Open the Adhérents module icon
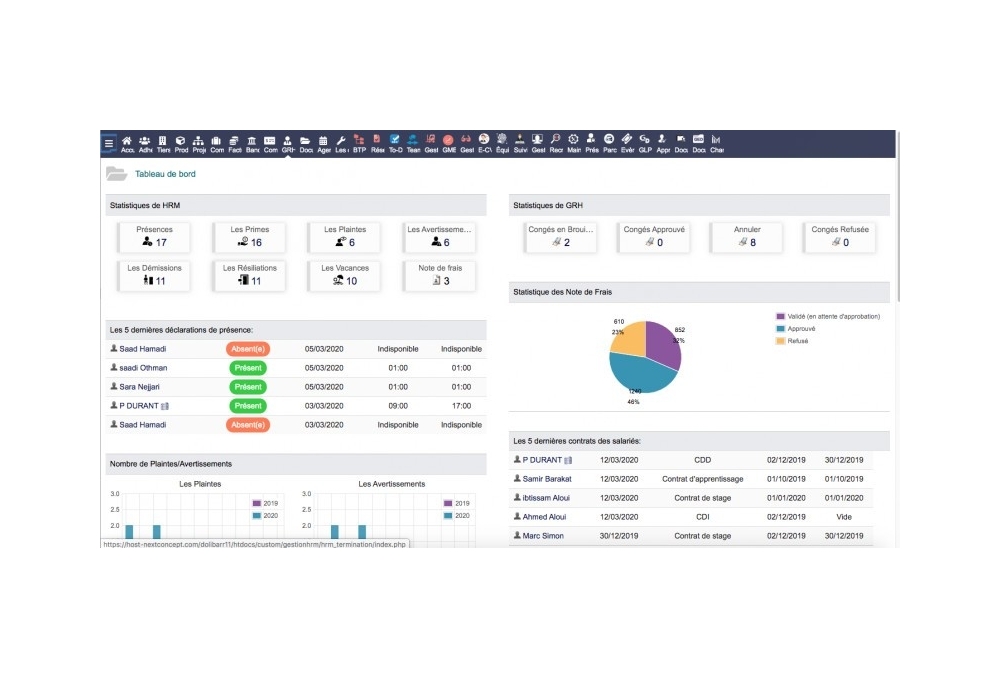 (144, 143)
